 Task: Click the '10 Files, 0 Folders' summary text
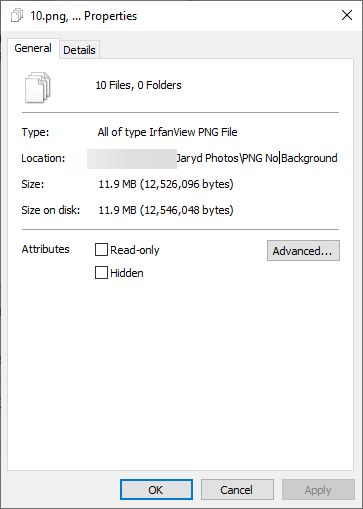click(138, 85)
